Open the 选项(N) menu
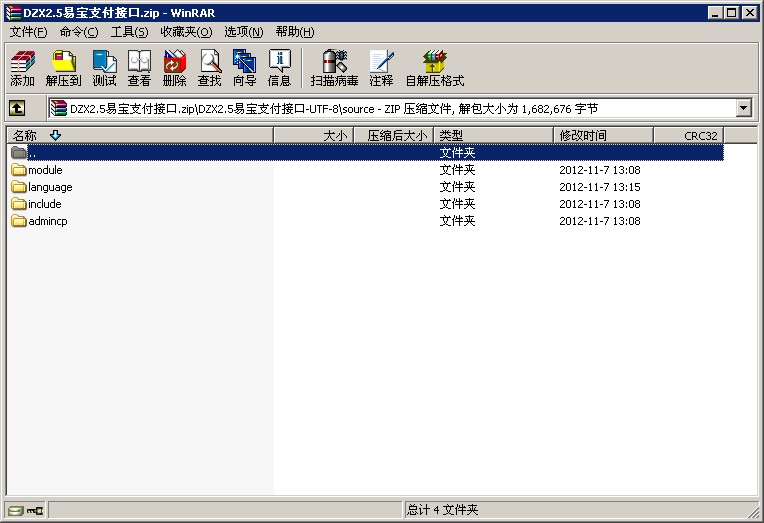The width and height of the screenshot is (764, 523). pyautogui.click(x=244, y=32)
